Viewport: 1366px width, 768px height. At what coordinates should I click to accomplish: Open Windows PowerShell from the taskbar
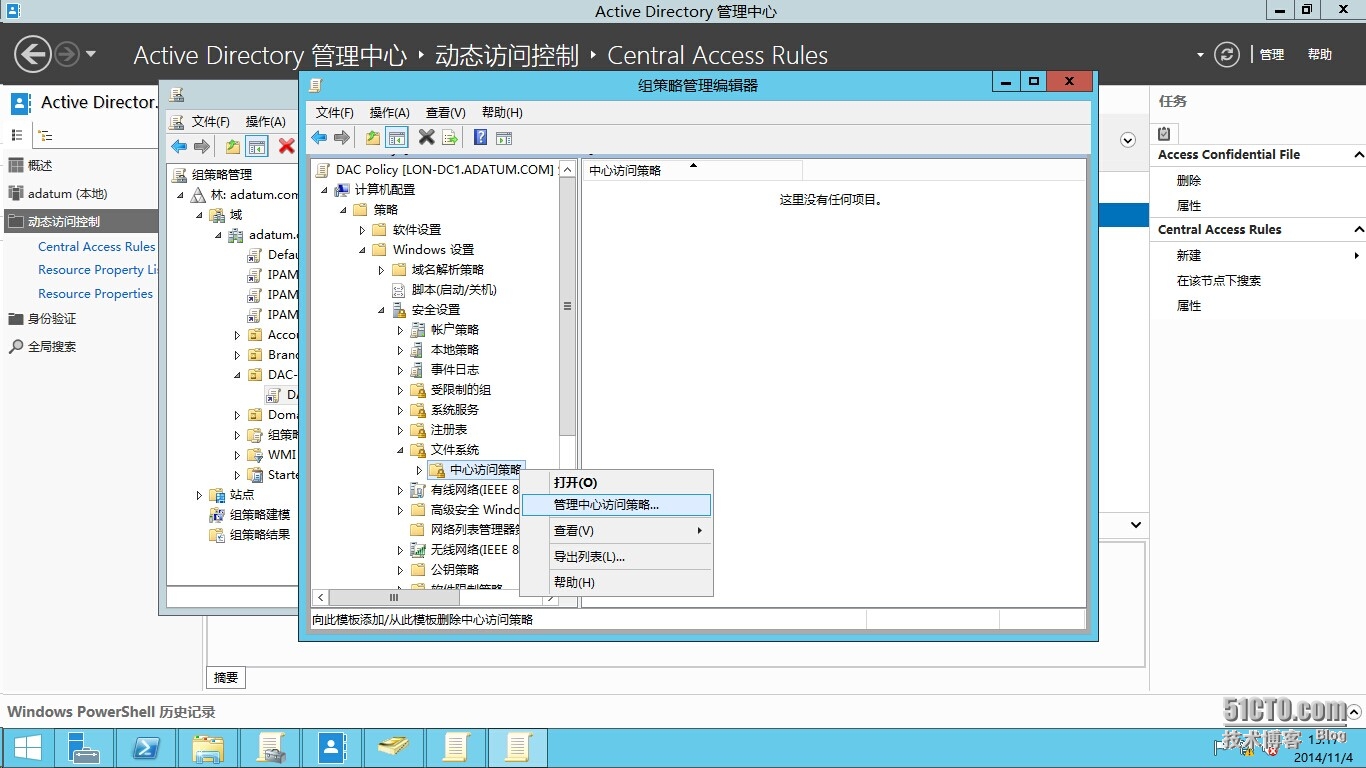[x=146, y=748]
